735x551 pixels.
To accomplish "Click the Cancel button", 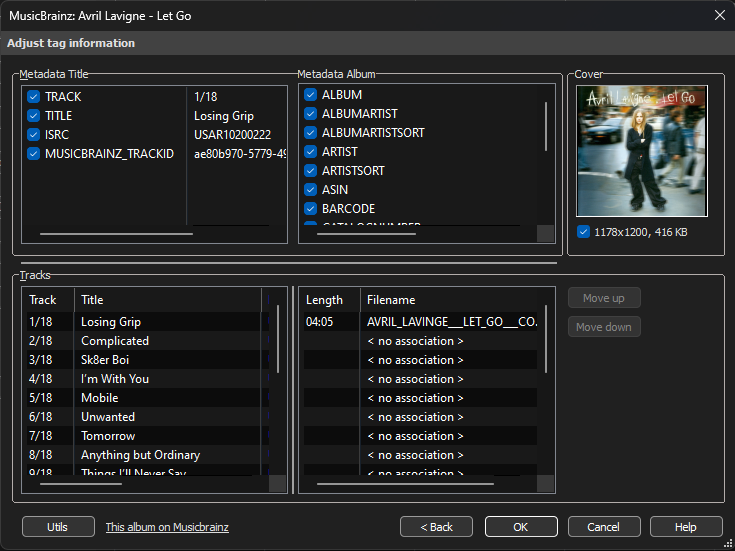I will 604,527.
